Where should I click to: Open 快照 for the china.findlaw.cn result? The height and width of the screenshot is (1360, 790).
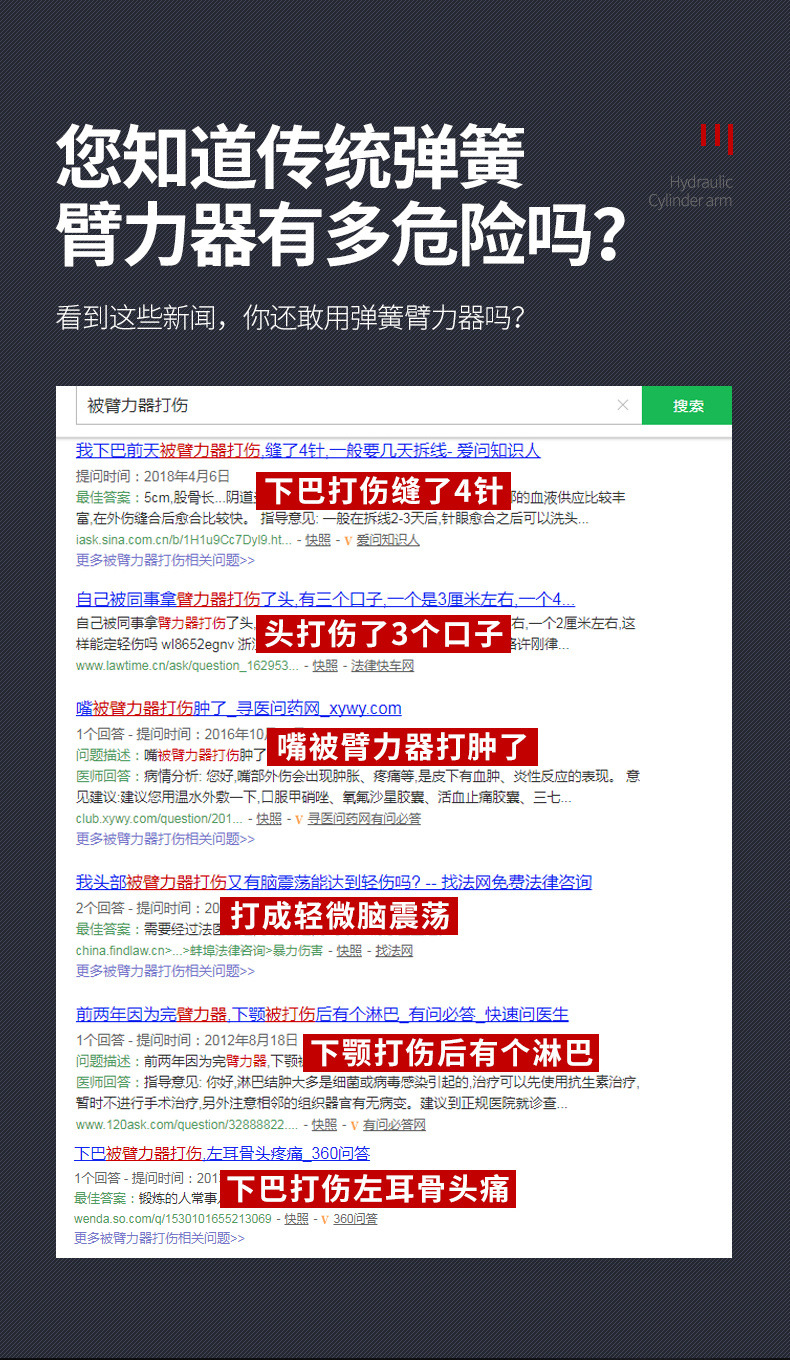click(349, 950)
